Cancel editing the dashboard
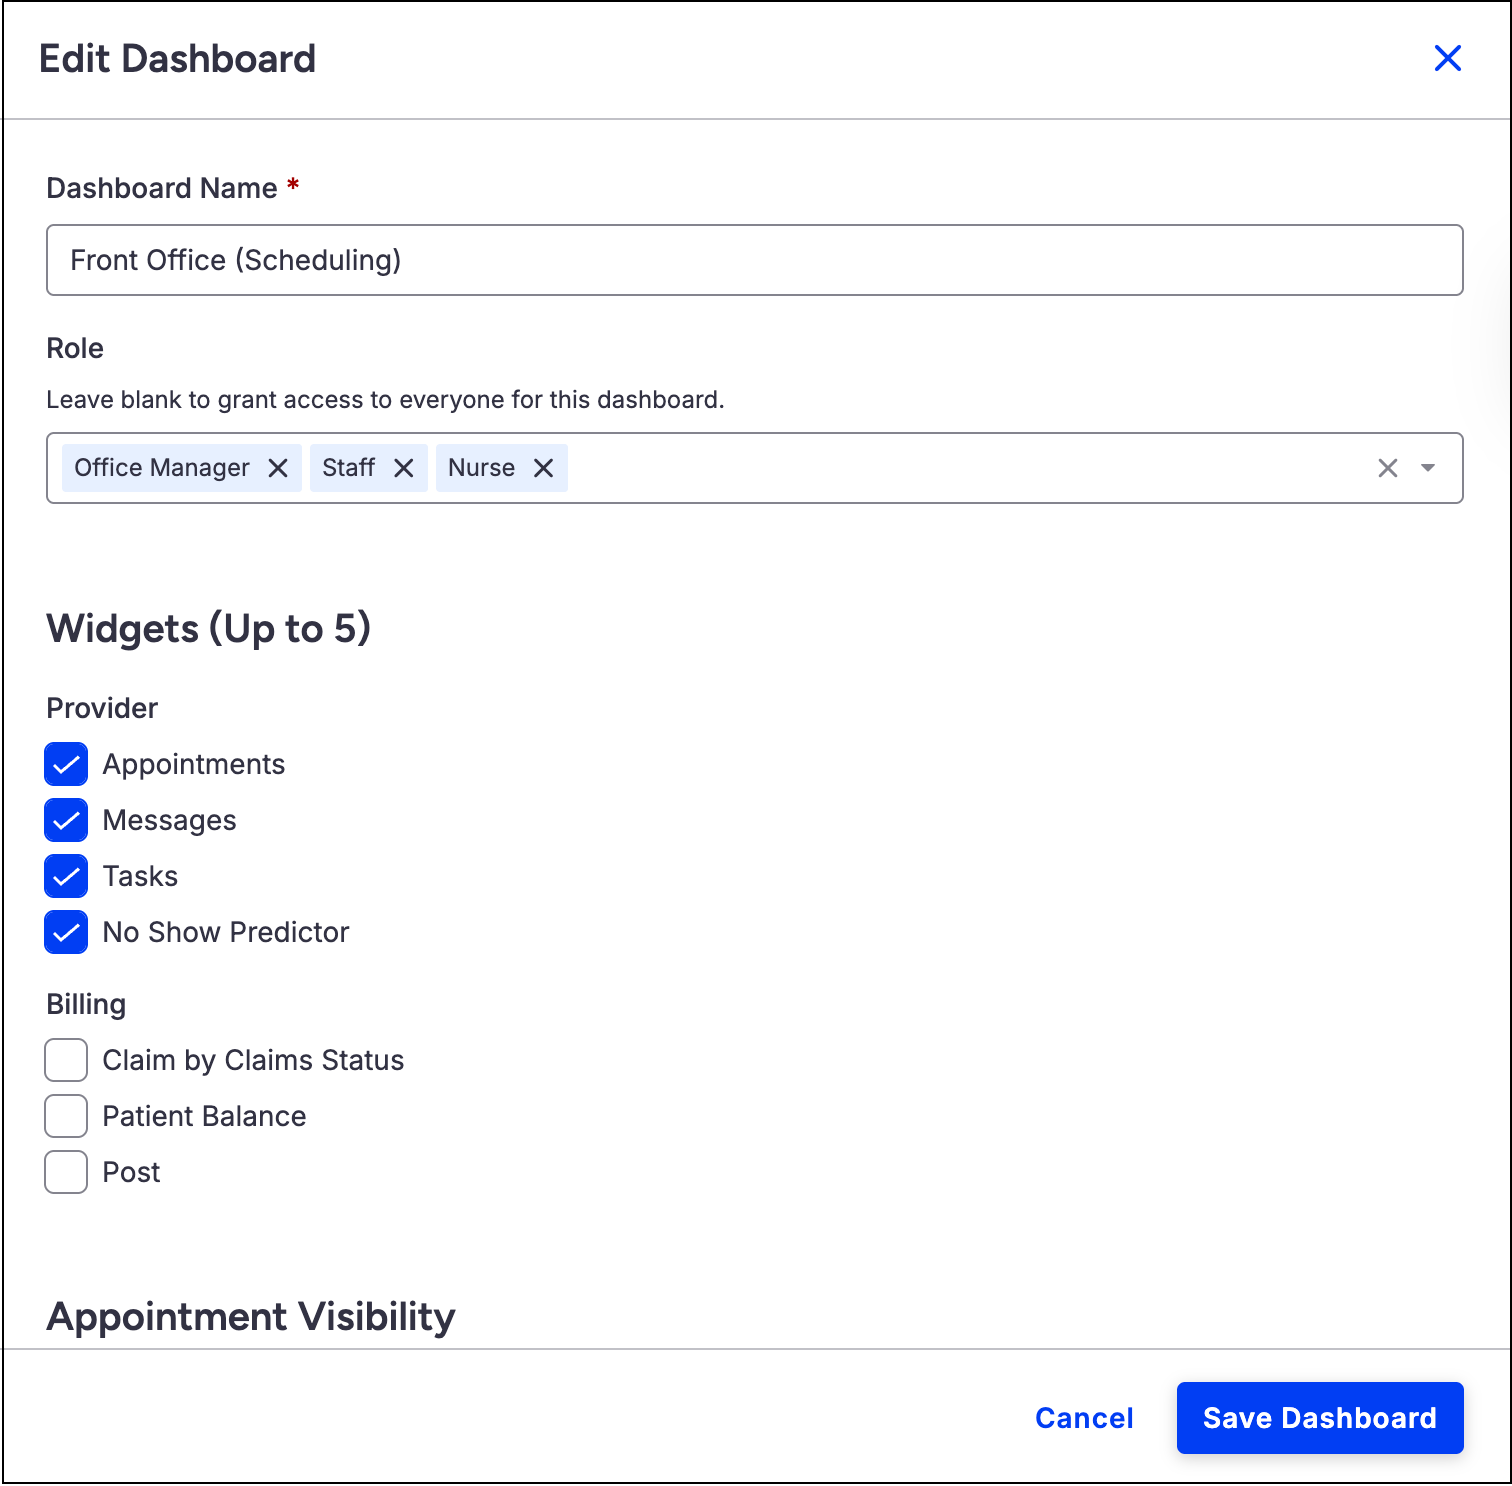The image size is (1512, 1486). point(1084,1418)
